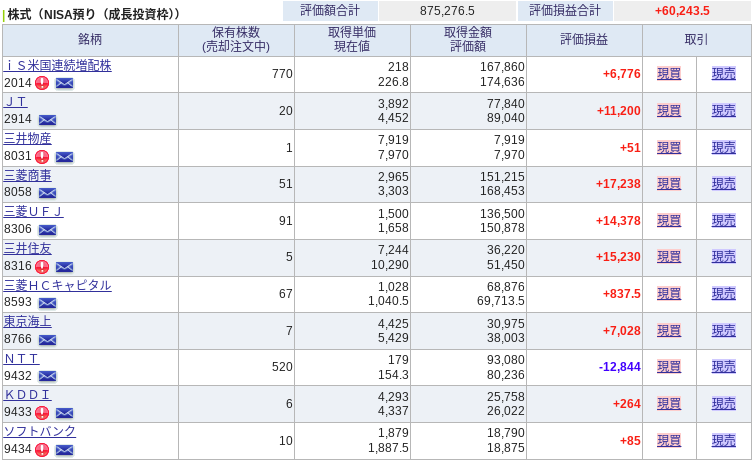Click 現売 in the ＫＤＤＩ row
The width and height of the screenshot is (752, 461).
[x=724, y=404]
